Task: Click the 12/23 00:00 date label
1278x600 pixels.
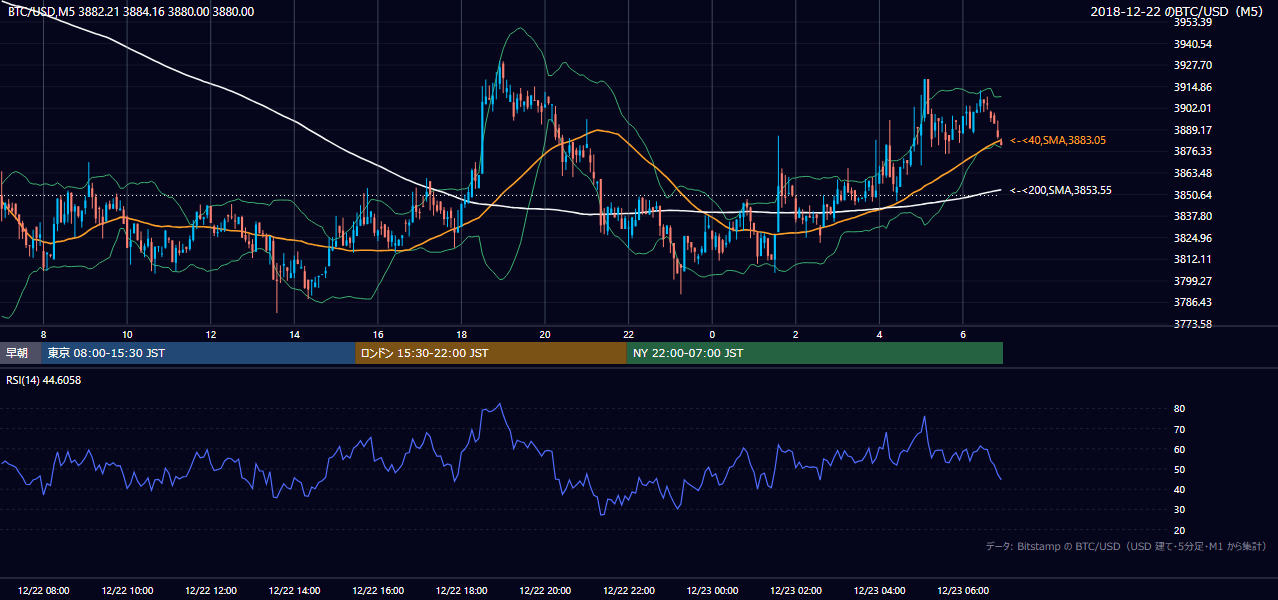Action: (713, 591)
